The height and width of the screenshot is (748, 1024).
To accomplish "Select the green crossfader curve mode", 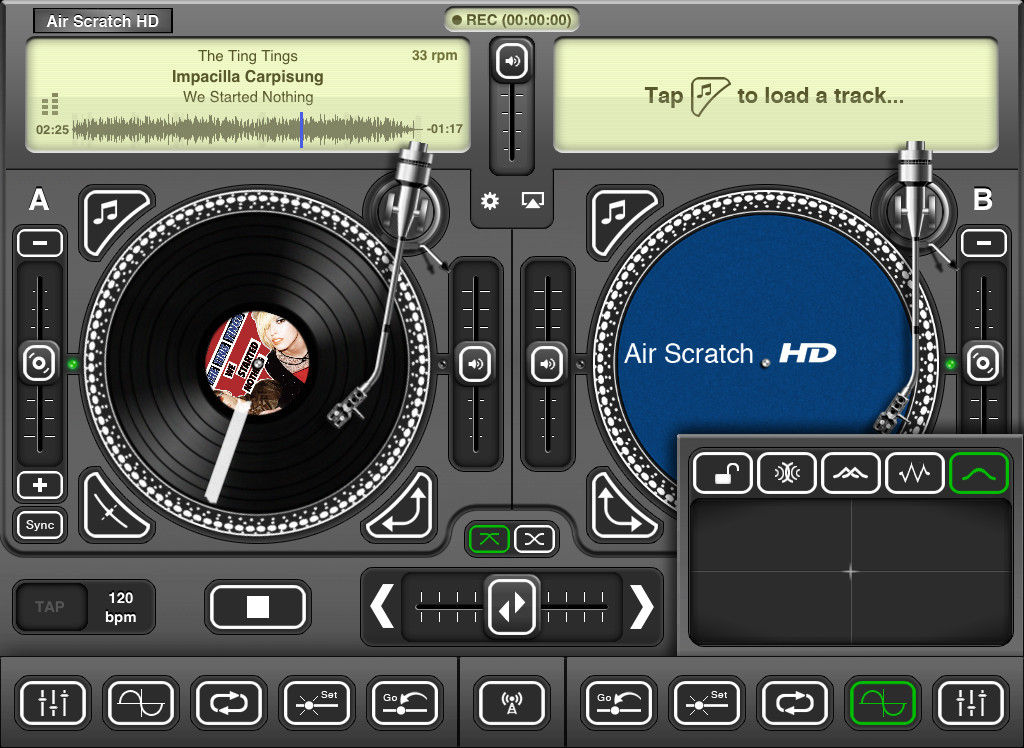I will [x=490, y=539].
